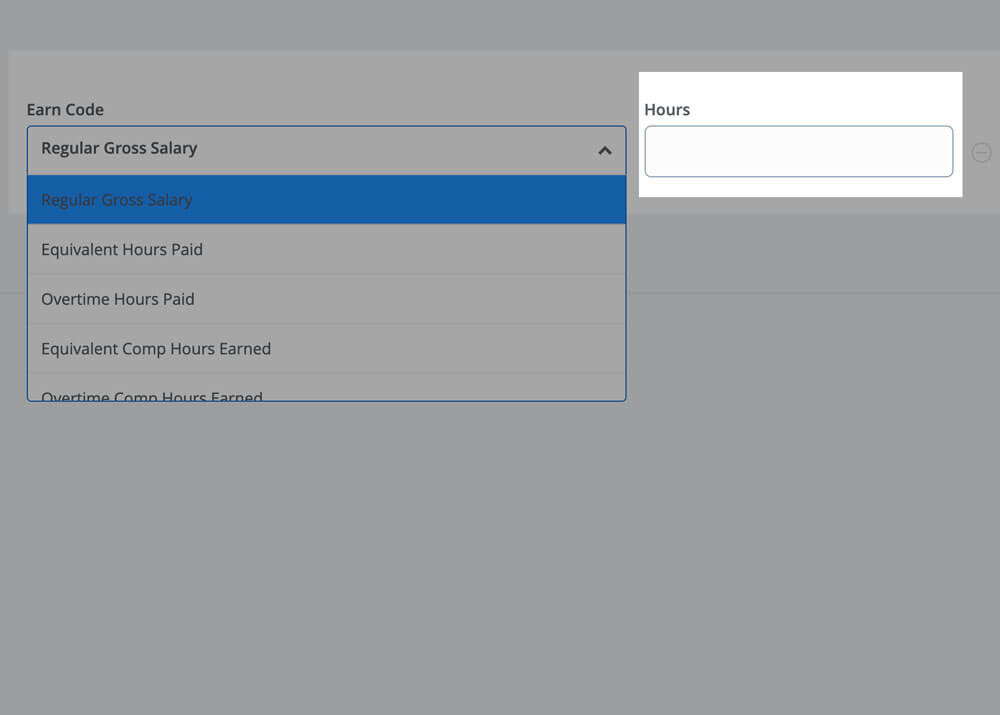Collapse the Earn Code list via chevron

[604, 151]
